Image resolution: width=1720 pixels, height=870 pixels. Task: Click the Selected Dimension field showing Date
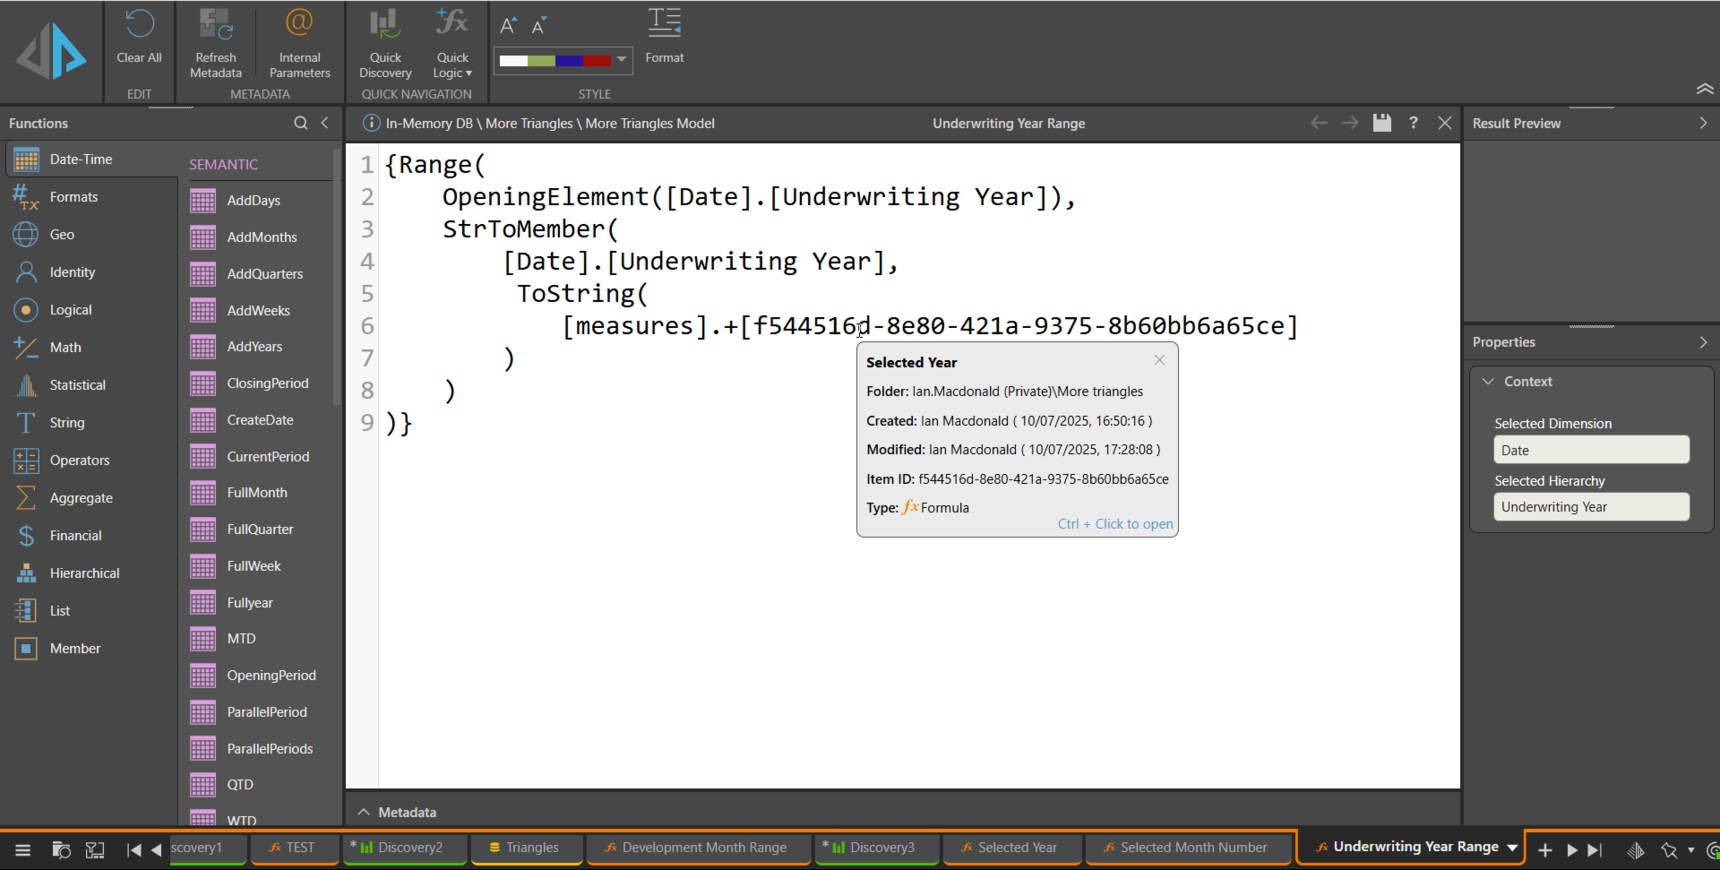[x=1591, y=450]
